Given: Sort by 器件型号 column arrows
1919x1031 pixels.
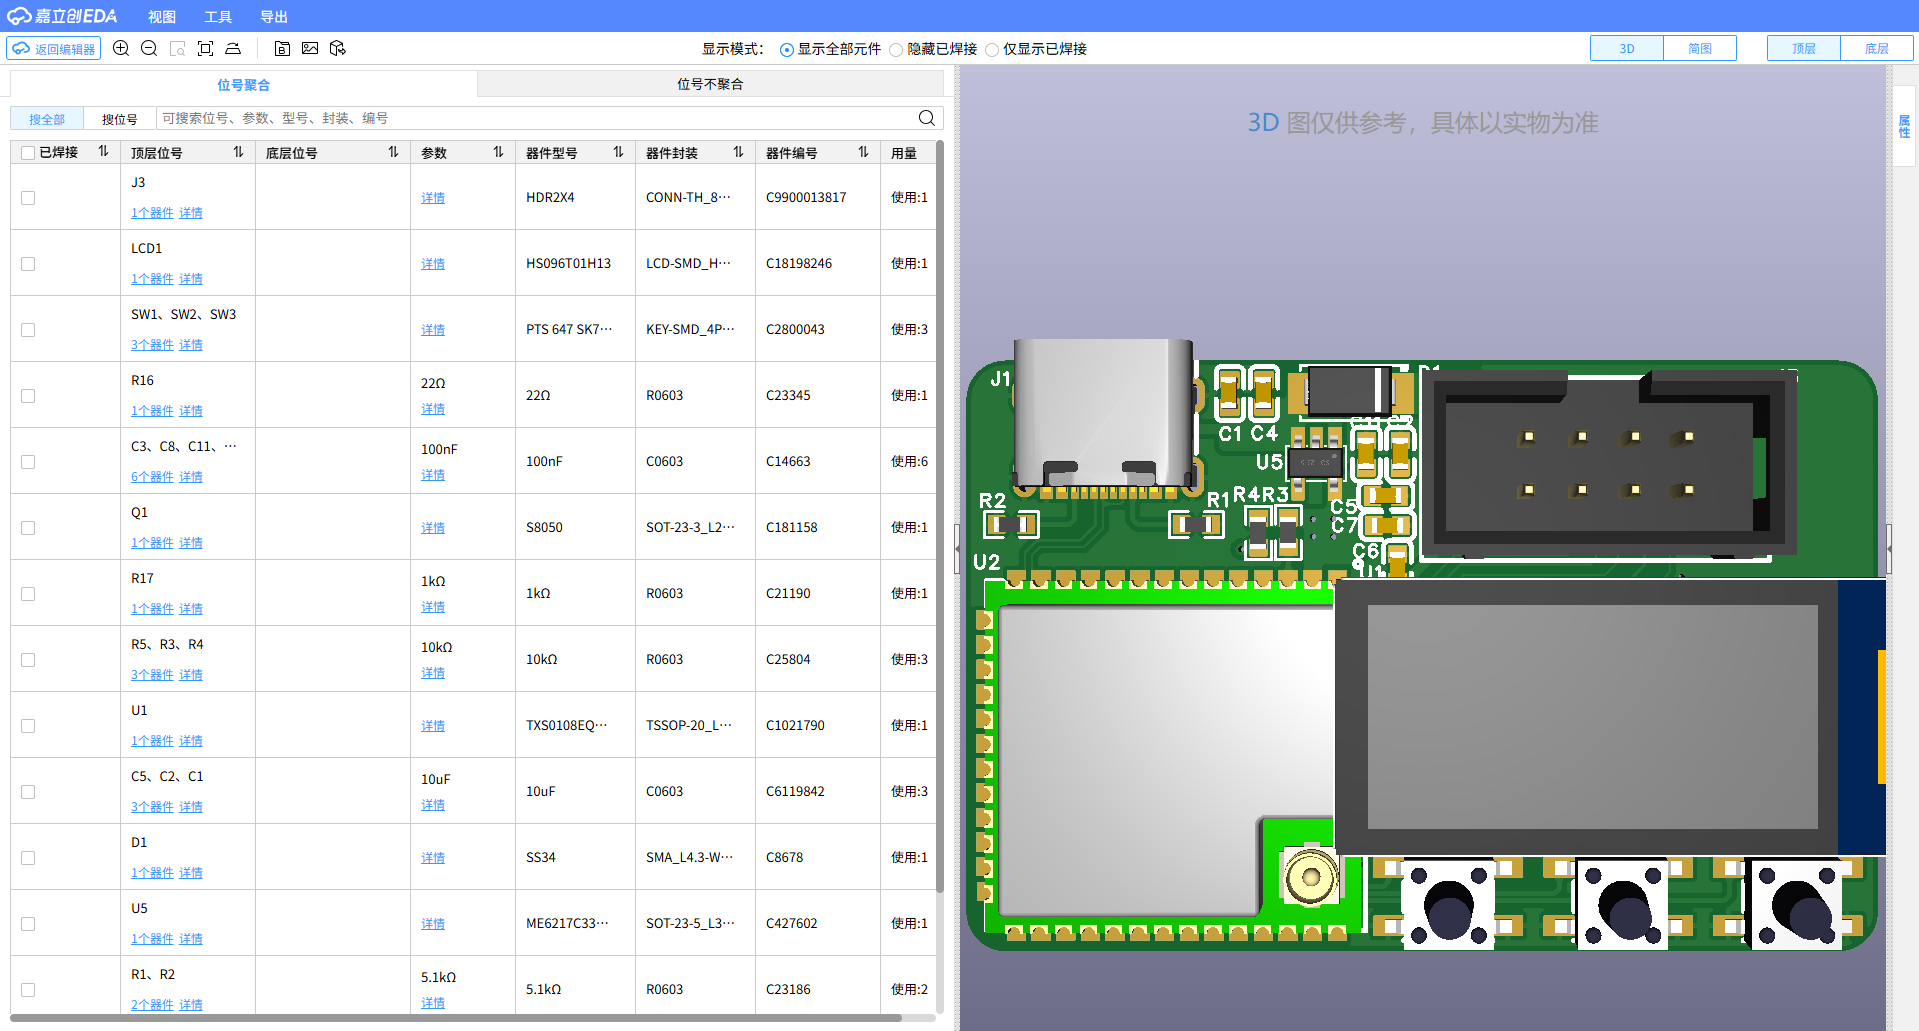Looking at the screenshot, I should 618,152.
